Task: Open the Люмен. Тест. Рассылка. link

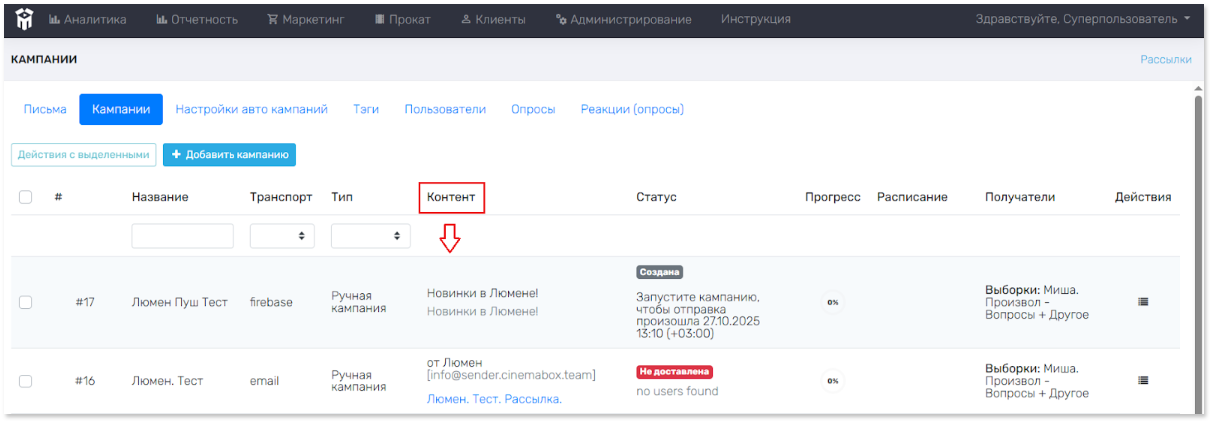Action: [494, 398]
